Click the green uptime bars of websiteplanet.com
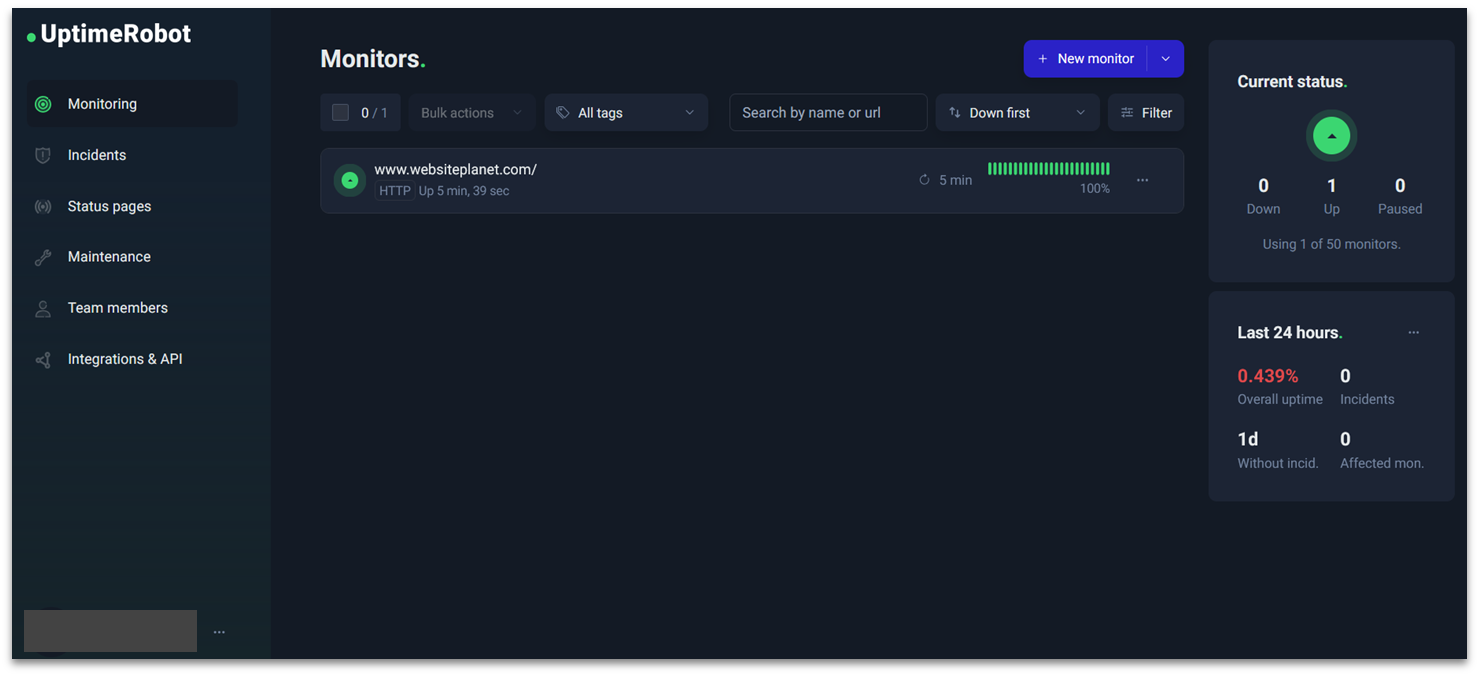 (x=1048, y=170)
